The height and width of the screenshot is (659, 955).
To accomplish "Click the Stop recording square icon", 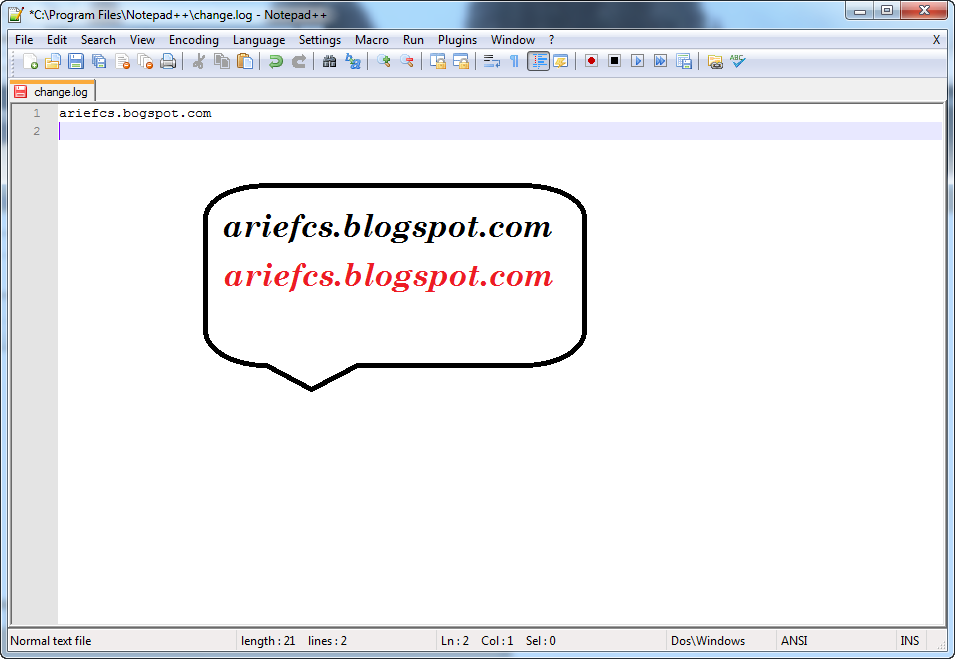I will (x=615, y=61).
